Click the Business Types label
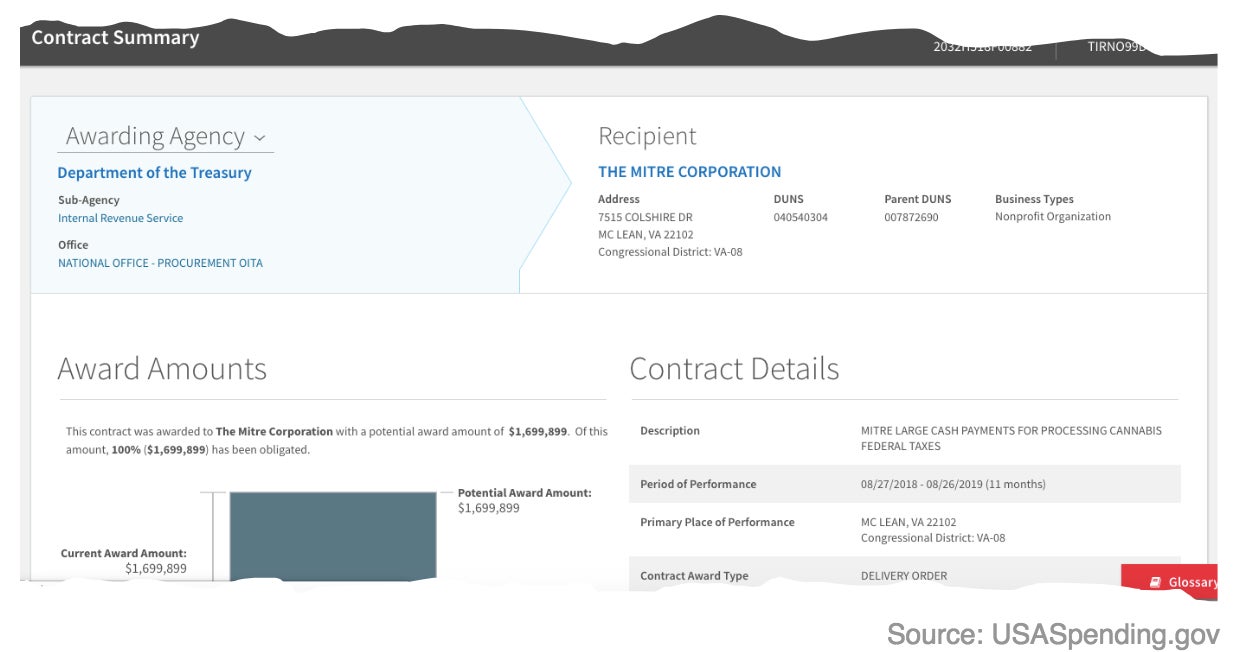Viewport: 1240px width, 652px height. click(x=1034, y=199)
